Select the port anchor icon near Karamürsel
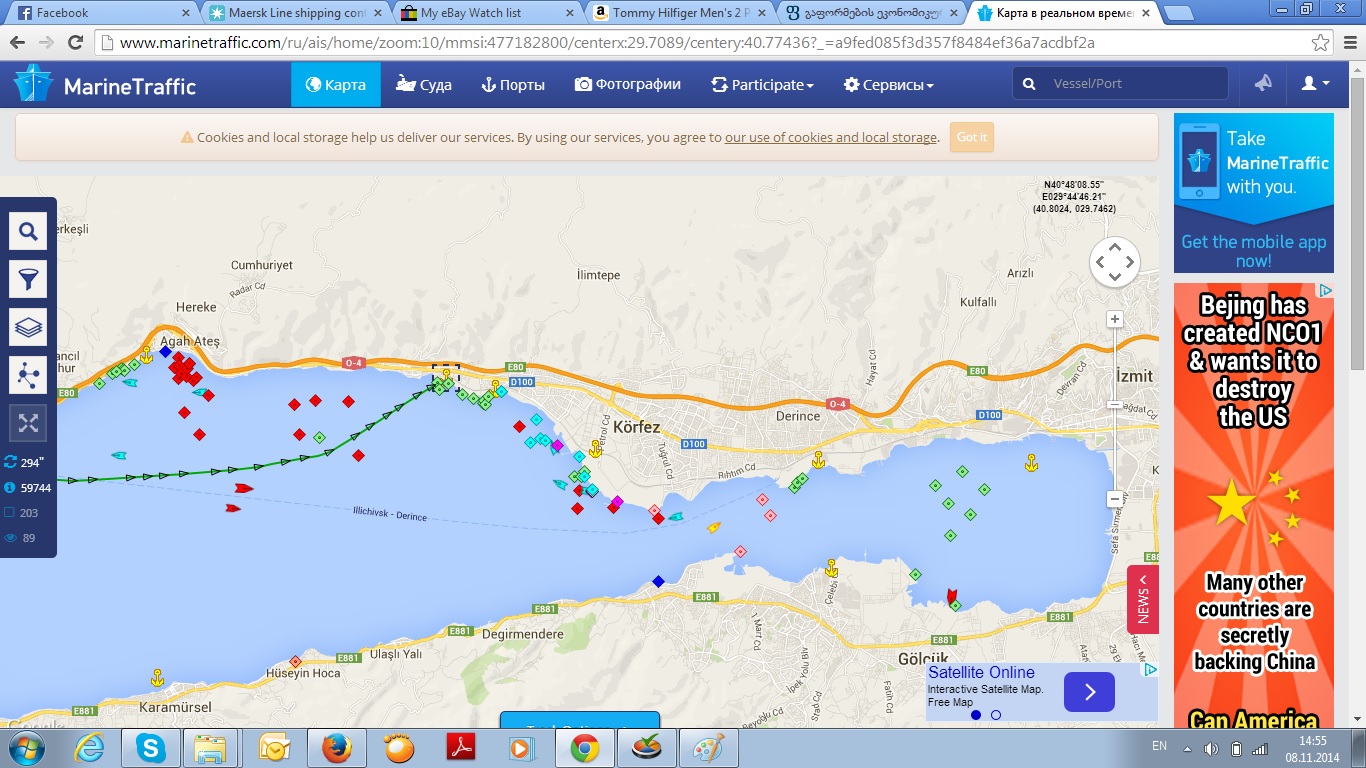Viewport: 1366px width, 768px height. 156,677
